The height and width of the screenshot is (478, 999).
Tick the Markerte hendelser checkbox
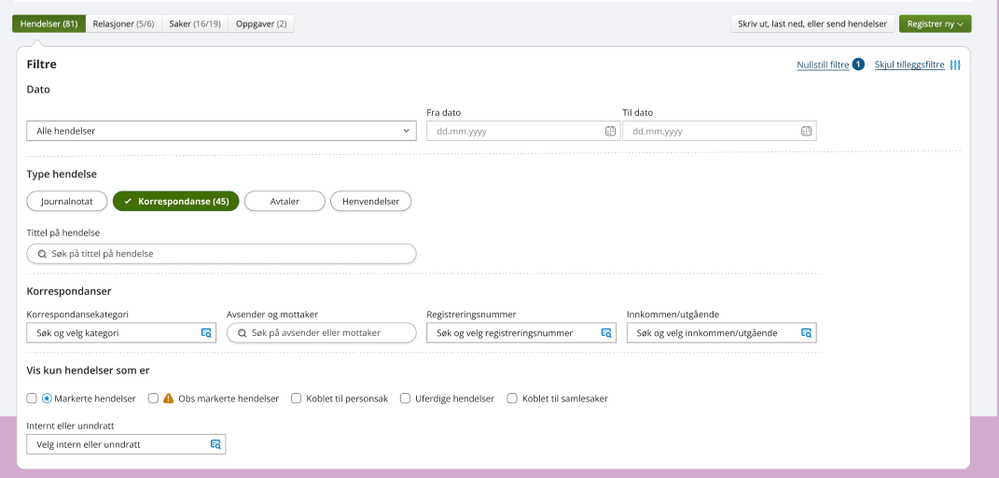(31, 398)
